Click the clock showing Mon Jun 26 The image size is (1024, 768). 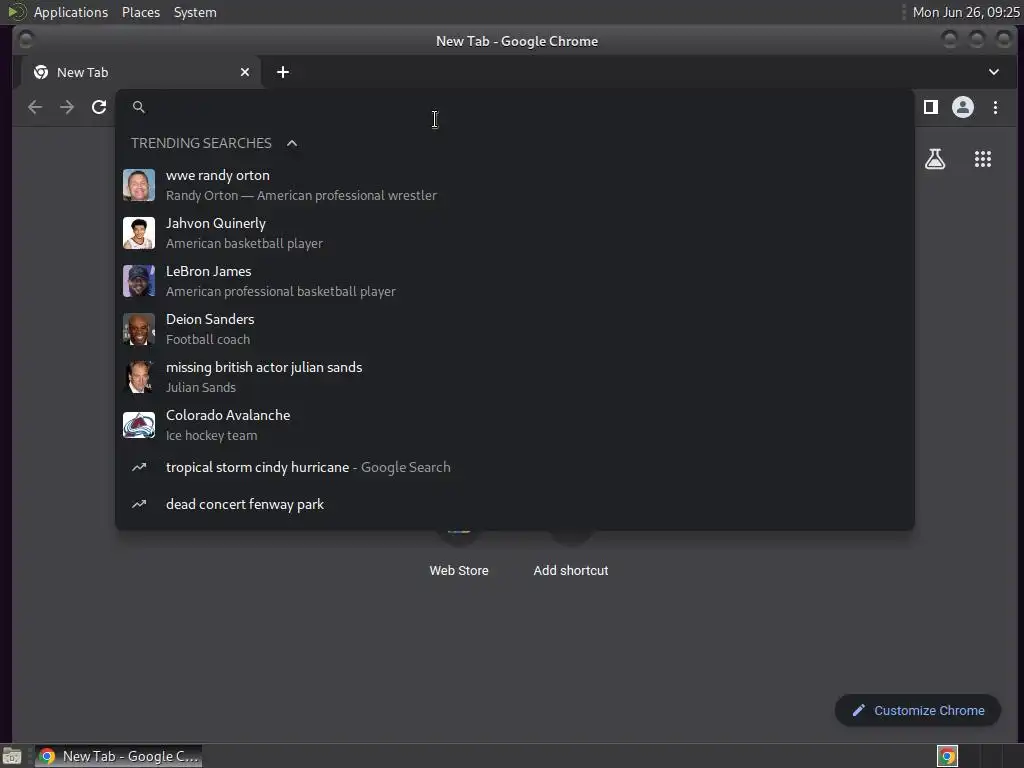click(x=966, y=12)
